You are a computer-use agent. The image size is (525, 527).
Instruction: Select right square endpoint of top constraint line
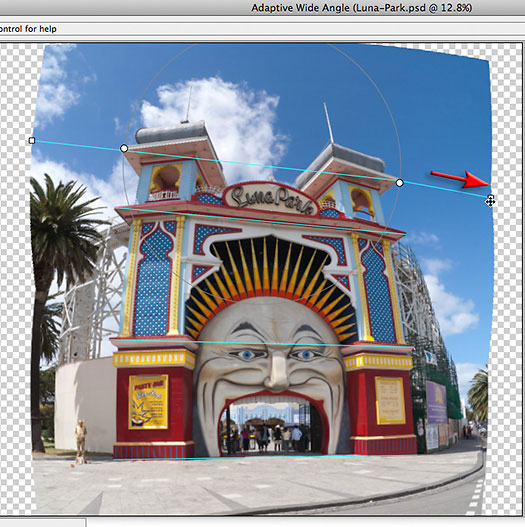[x=490, y=197]
